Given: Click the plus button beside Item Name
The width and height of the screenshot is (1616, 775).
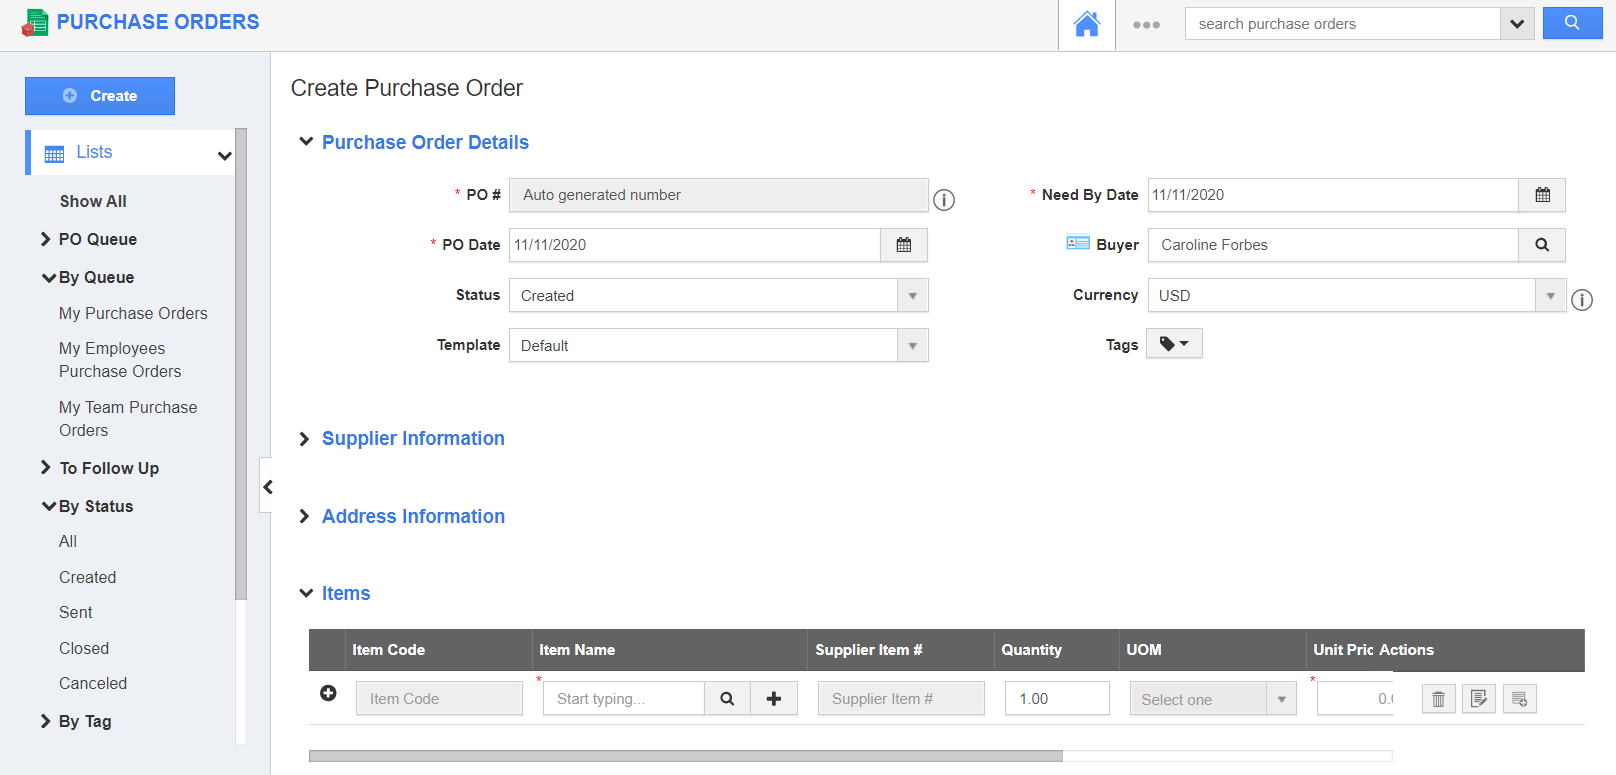Looking at the screenshot, I should [x=773, y=699].
